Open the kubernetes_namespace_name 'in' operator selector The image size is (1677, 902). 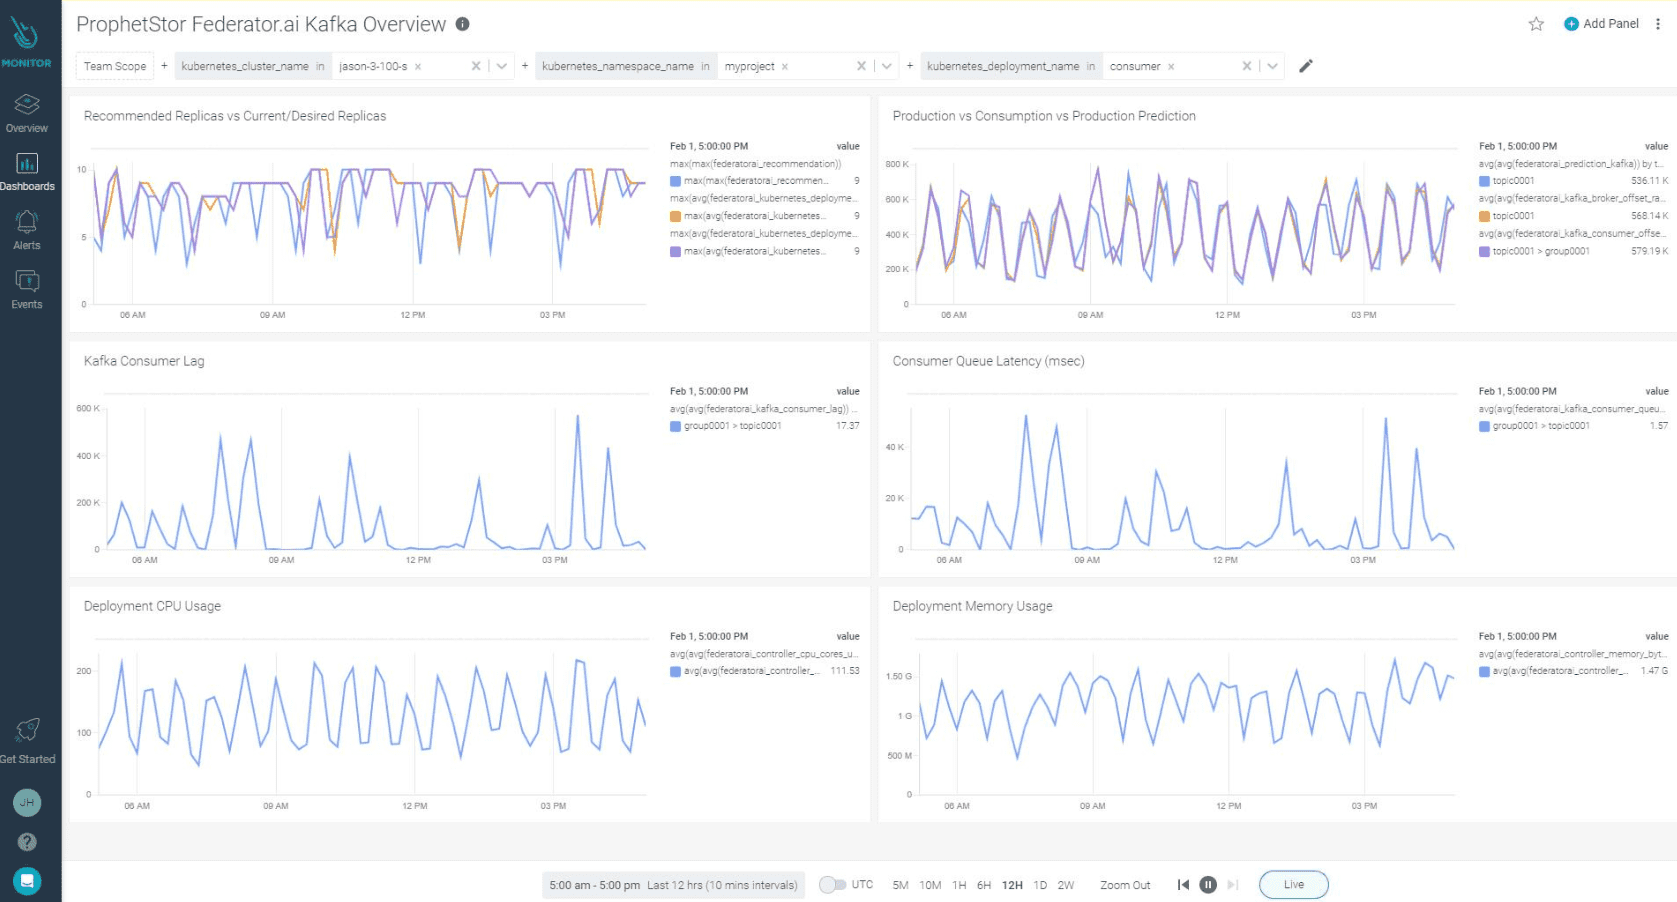(705, 66)
